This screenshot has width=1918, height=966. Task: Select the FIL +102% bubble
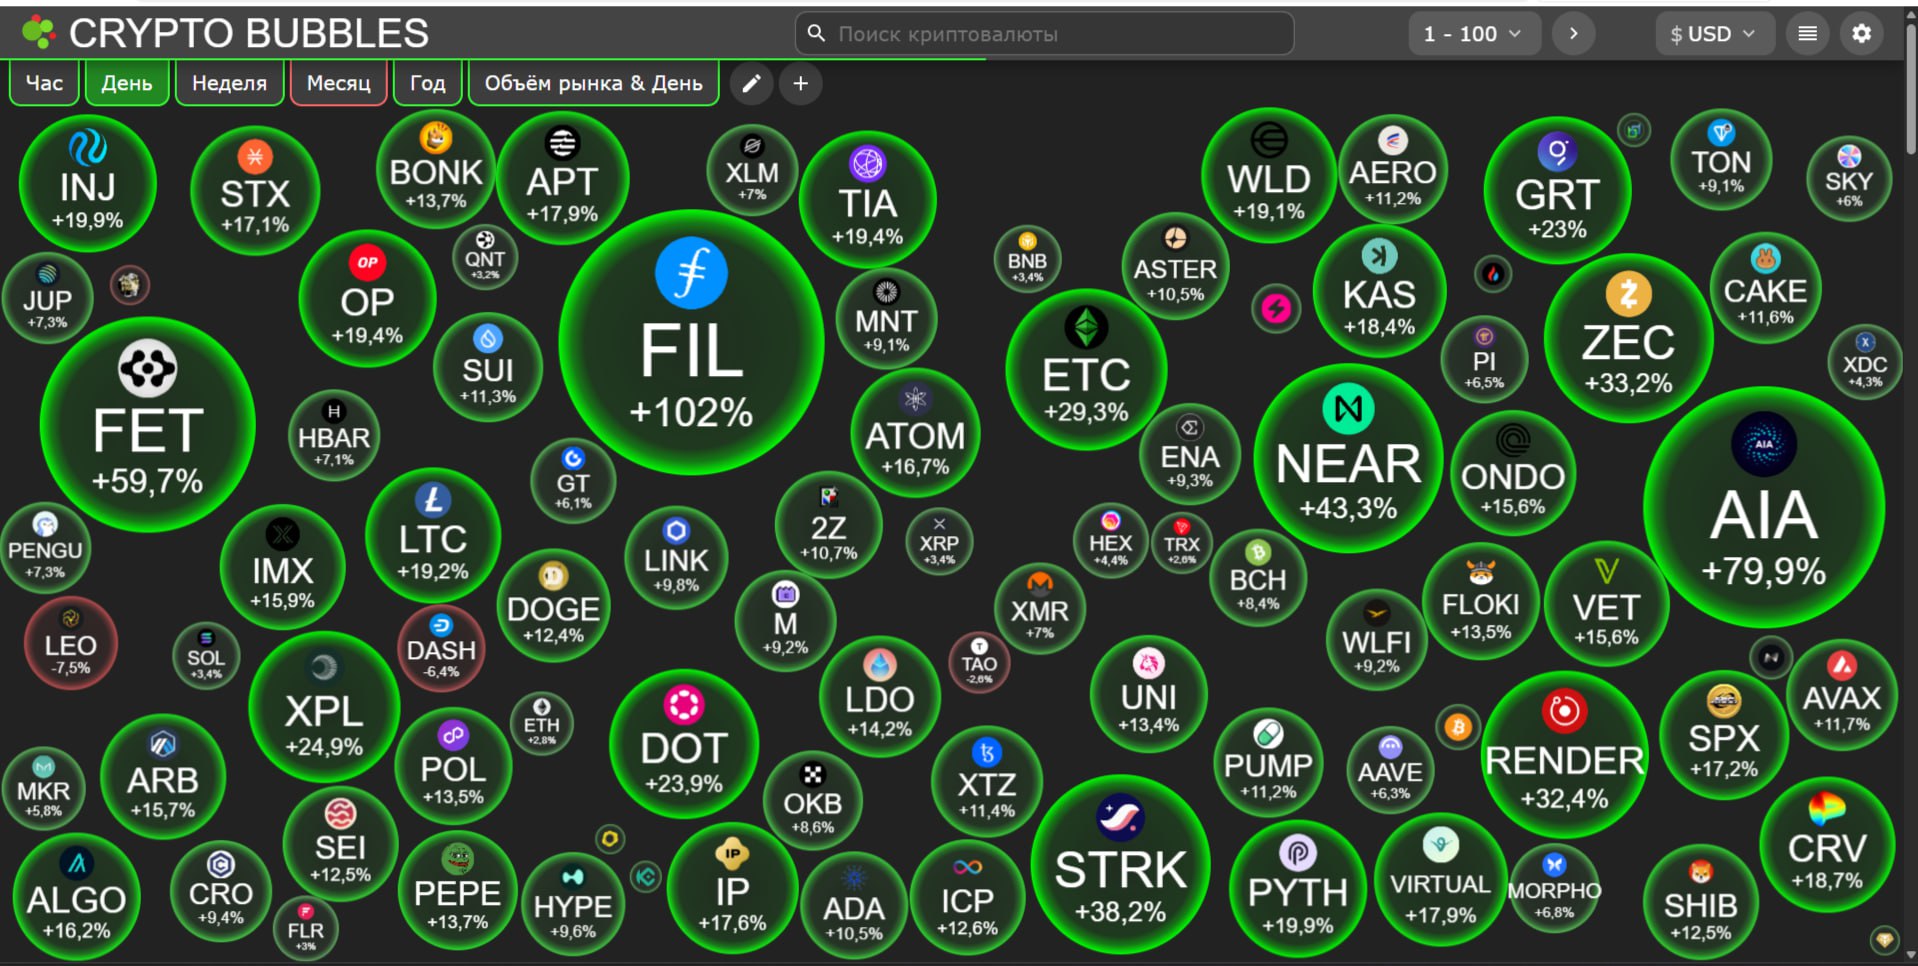pyautogui.click(x=691, y=343)
